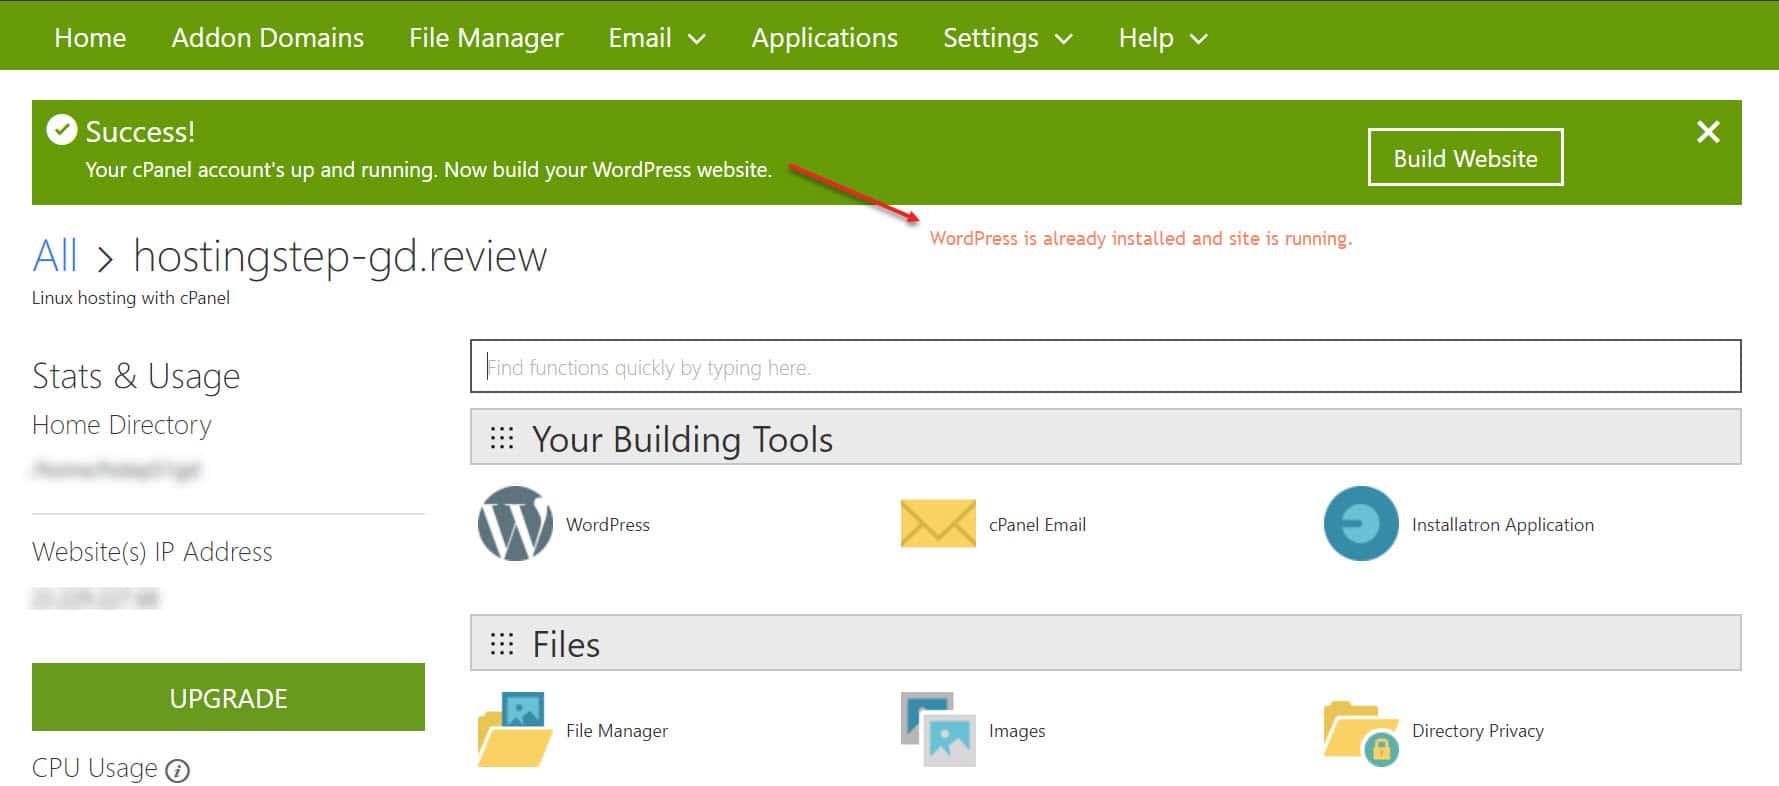
Task: Expand the Settings dropdown menu
Action: click(1008, 38)
